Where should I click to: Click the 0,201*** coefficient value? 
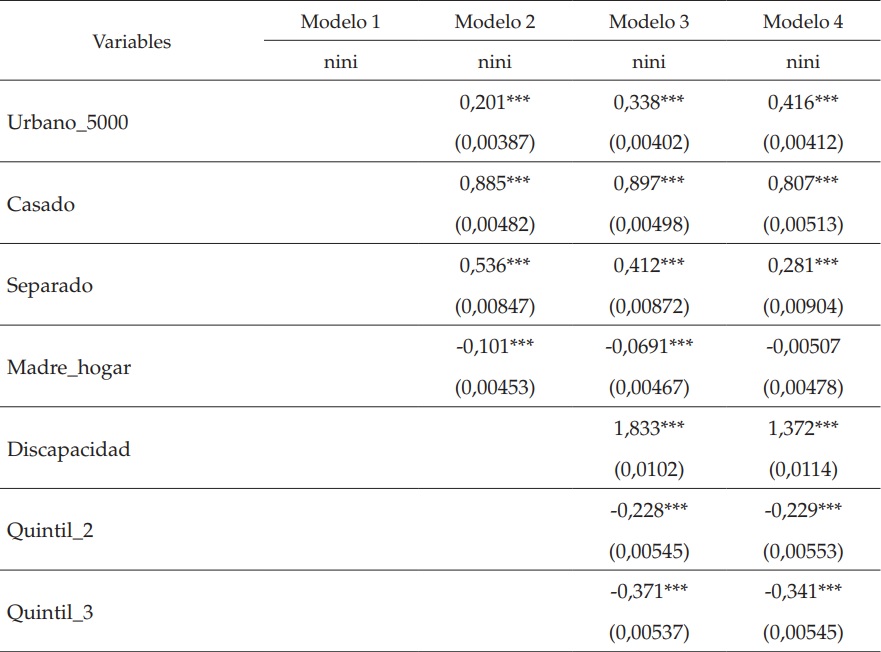click(x=495, y=102)
